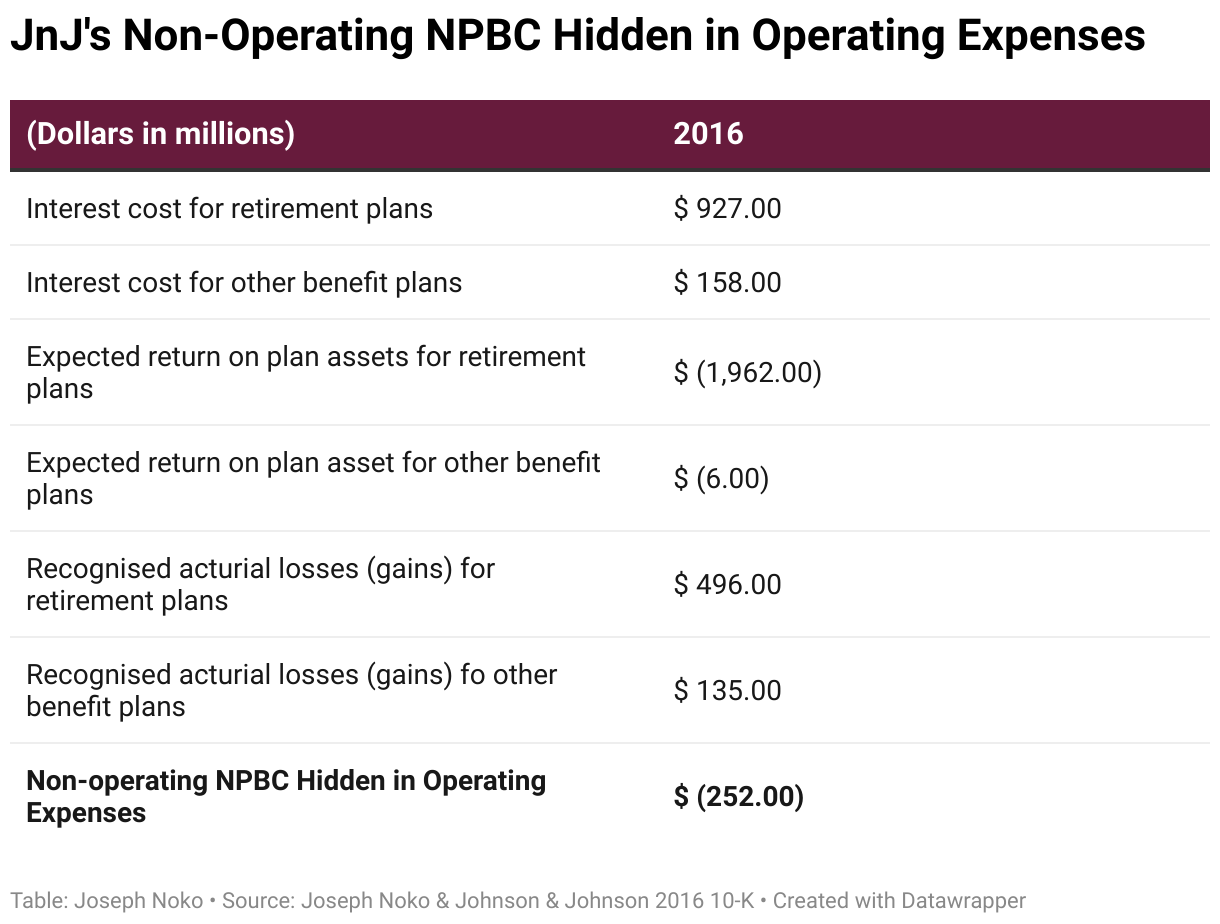This screenshot has width=1220, height=924.
Task: Select 'Recognised acturial losses (gains) fo other benefit plans'
Action: pyautogui.click(x=291, y=690)
